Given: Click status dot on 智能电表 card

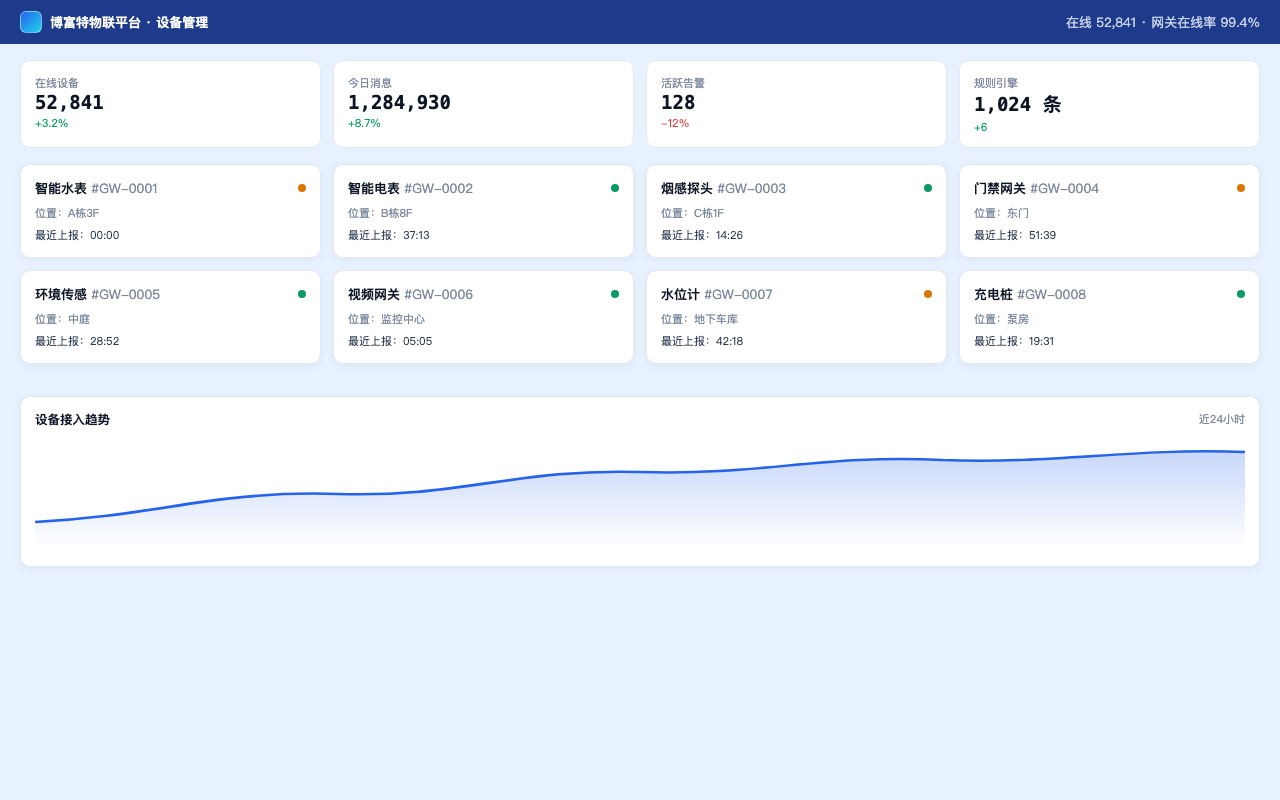Looking at the screenshot, I should click(x=615, y=188).
